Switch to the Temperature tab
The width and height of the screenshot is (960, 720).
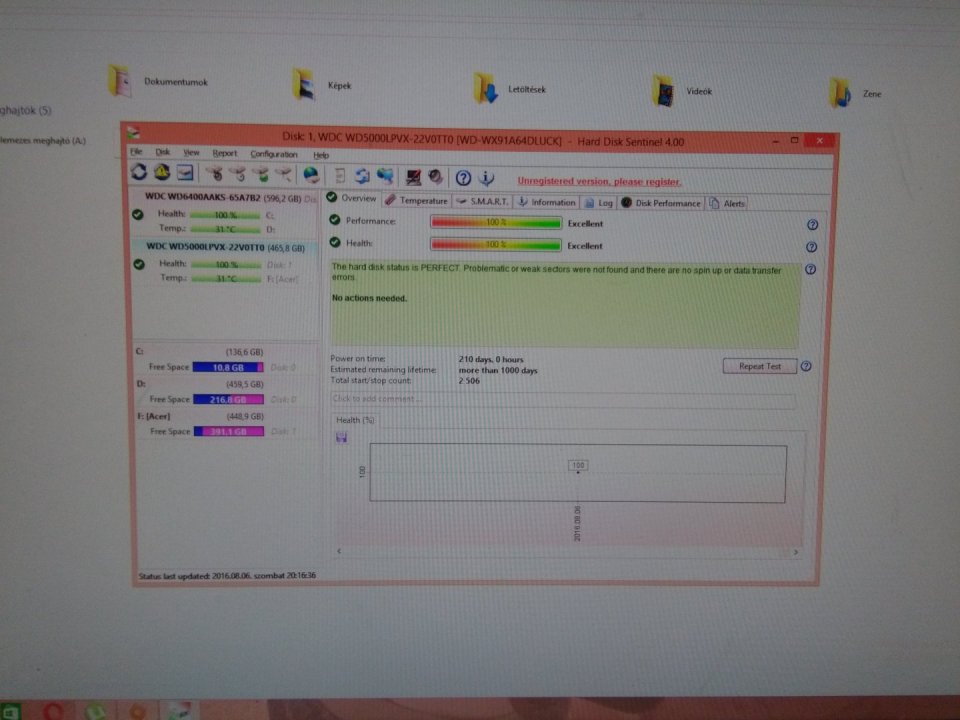pos(416,200)
